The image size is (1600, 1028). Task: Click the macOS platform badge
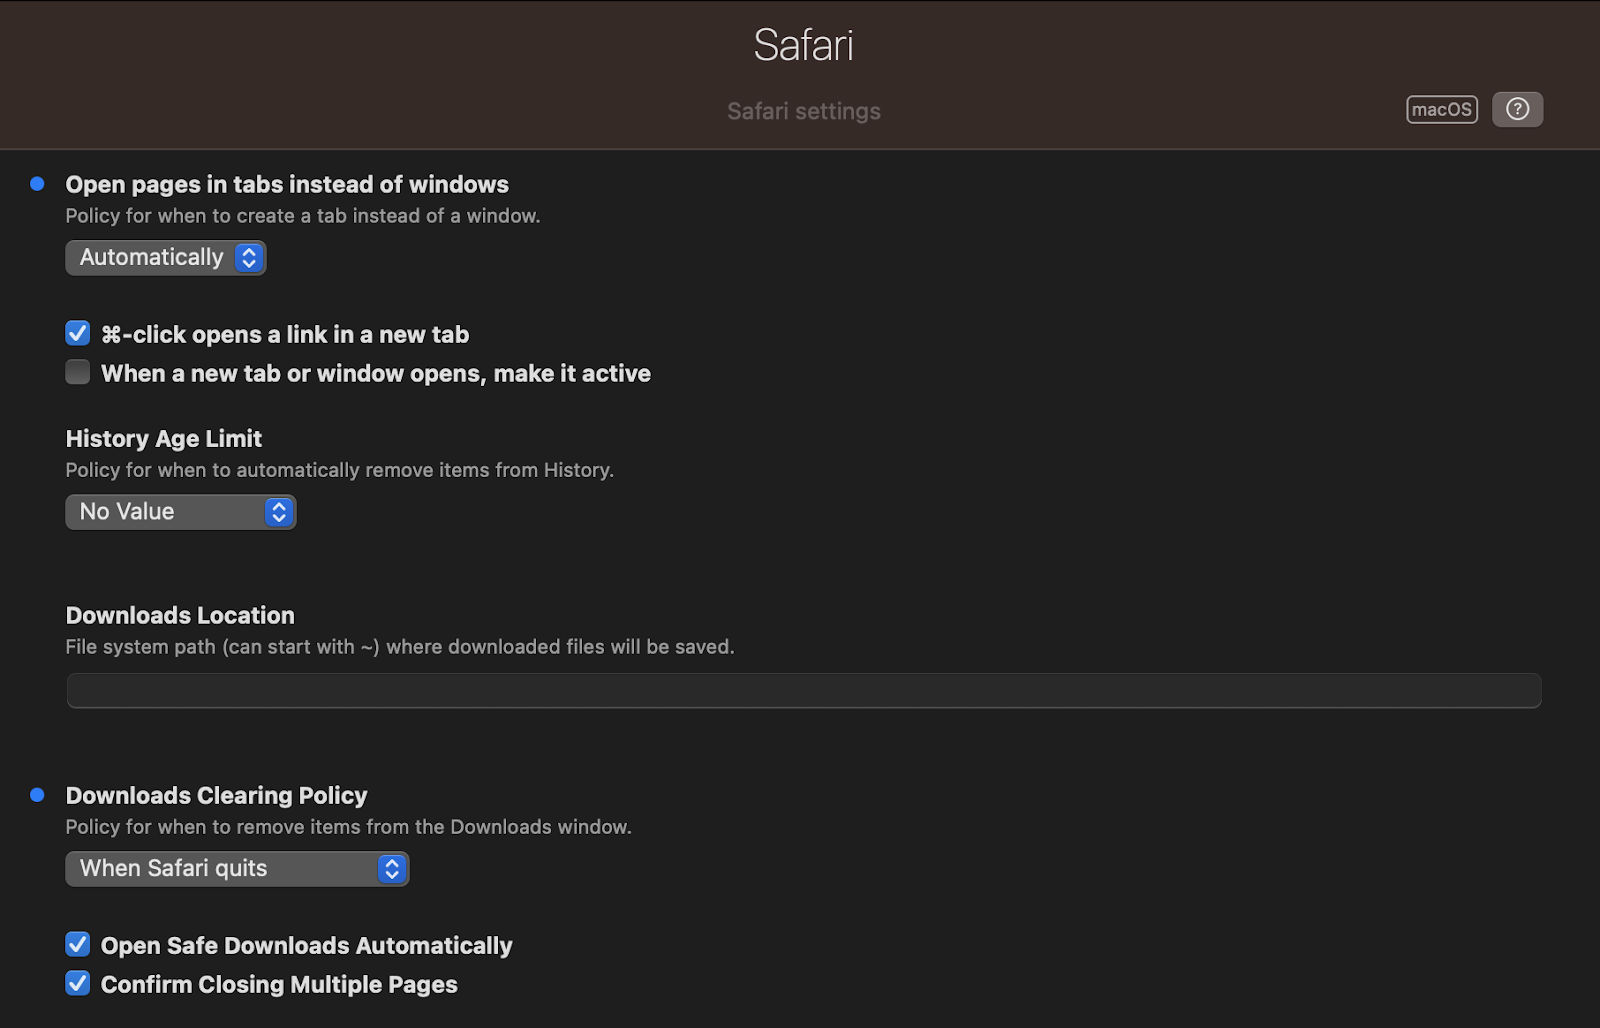pos(1442,109)
